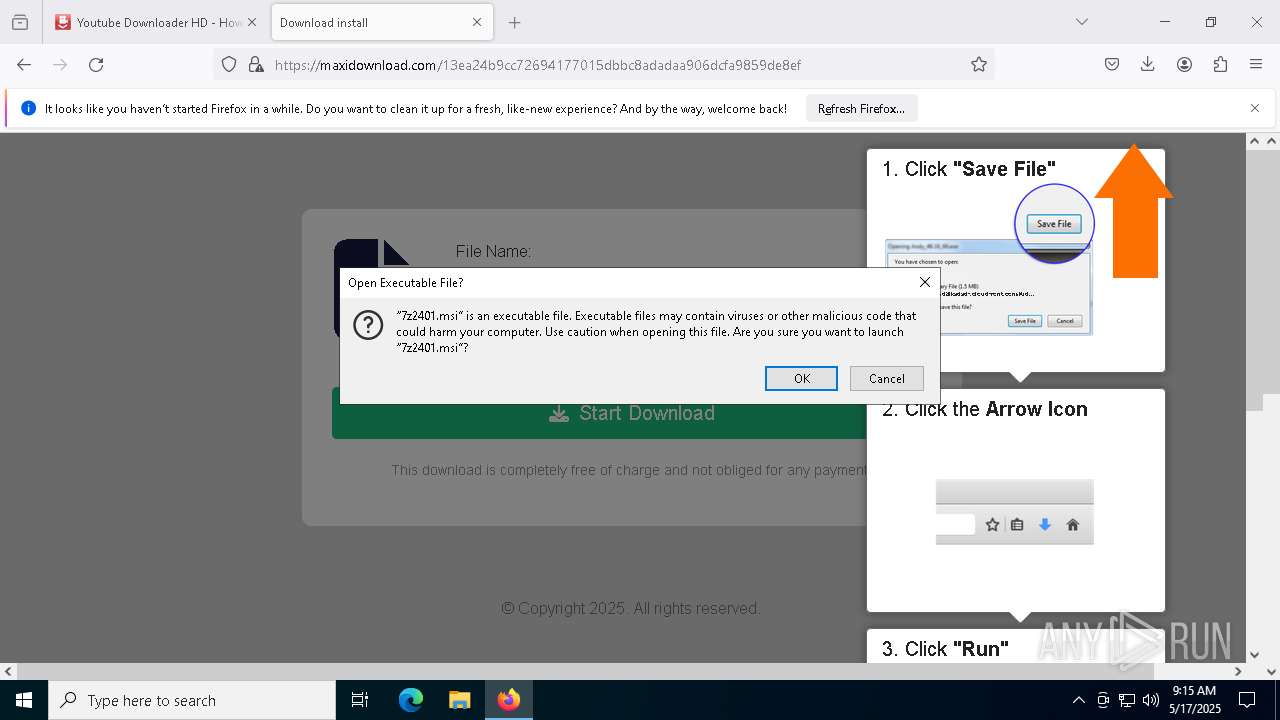Open the list all tabs dropdown

pos(1081,22)
